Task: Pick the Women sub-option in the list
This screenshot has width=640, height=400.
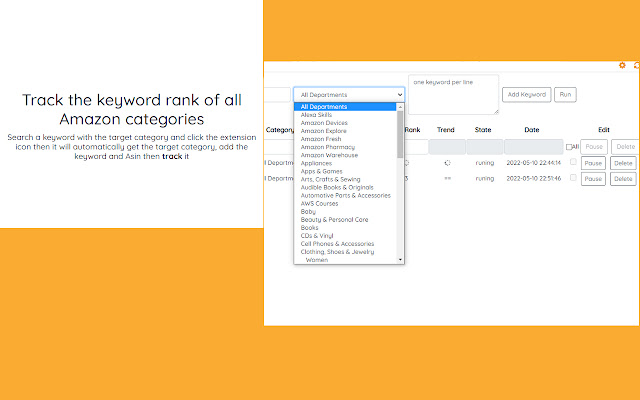Action: click(317, 260)
